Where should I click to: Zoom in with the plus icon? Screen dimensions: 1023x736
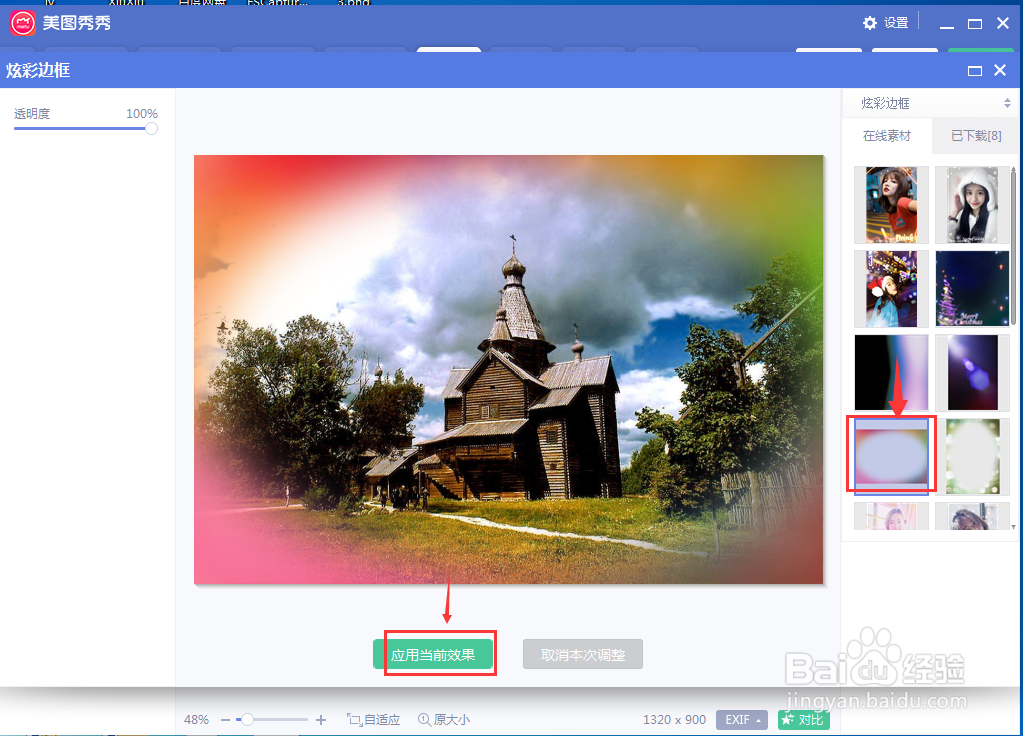coord(321,720)
